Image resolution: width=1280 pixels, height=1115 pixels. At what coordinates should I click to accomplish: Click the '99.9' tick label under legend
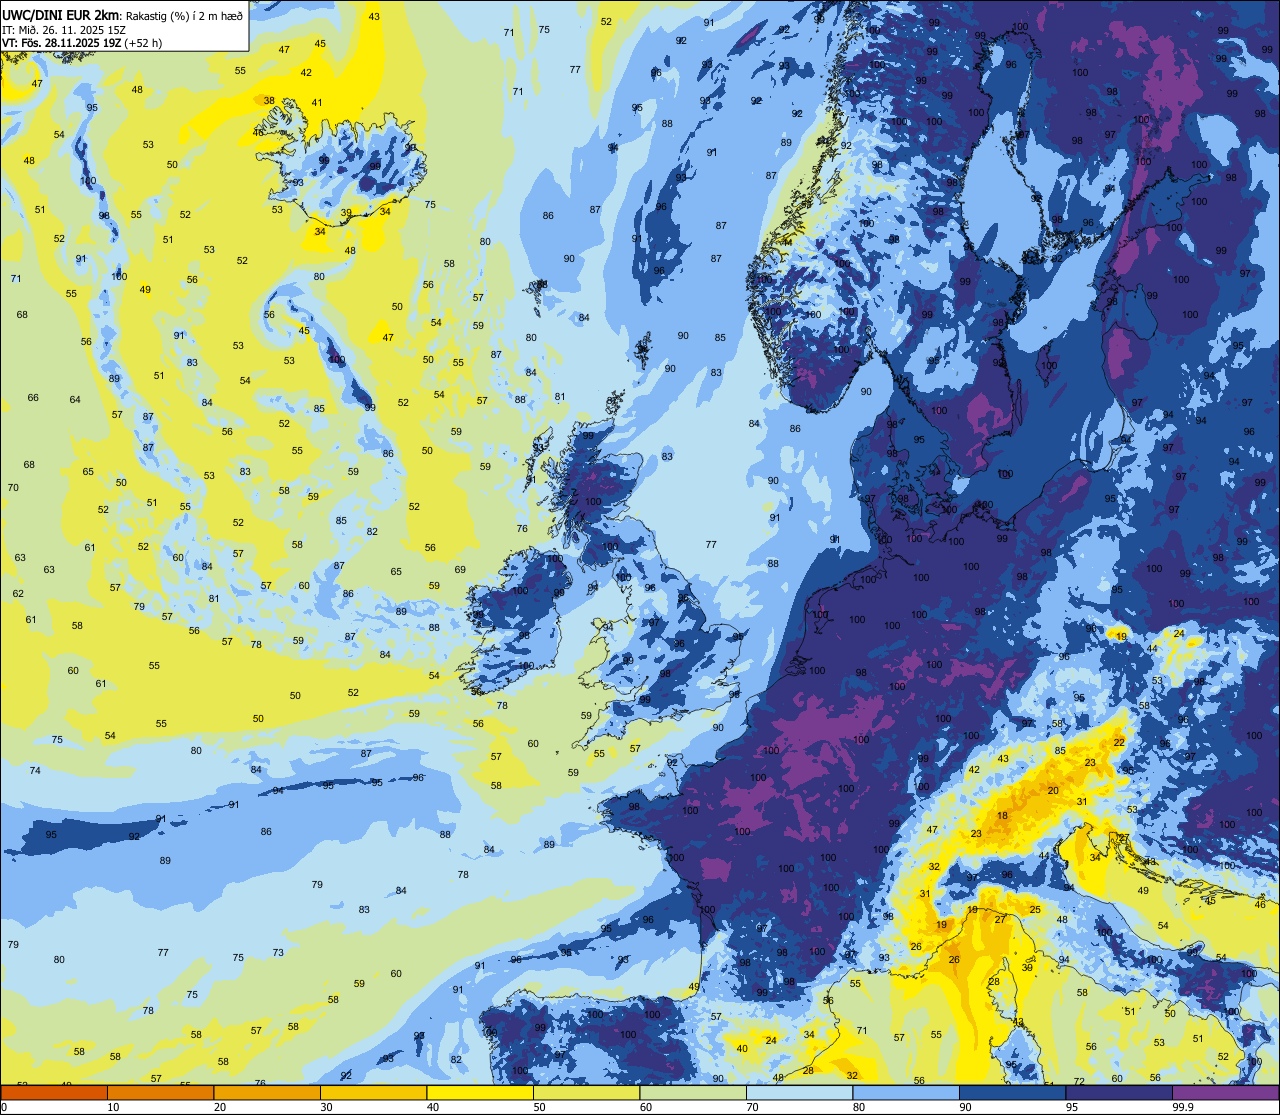(x=1184, y=1107)
